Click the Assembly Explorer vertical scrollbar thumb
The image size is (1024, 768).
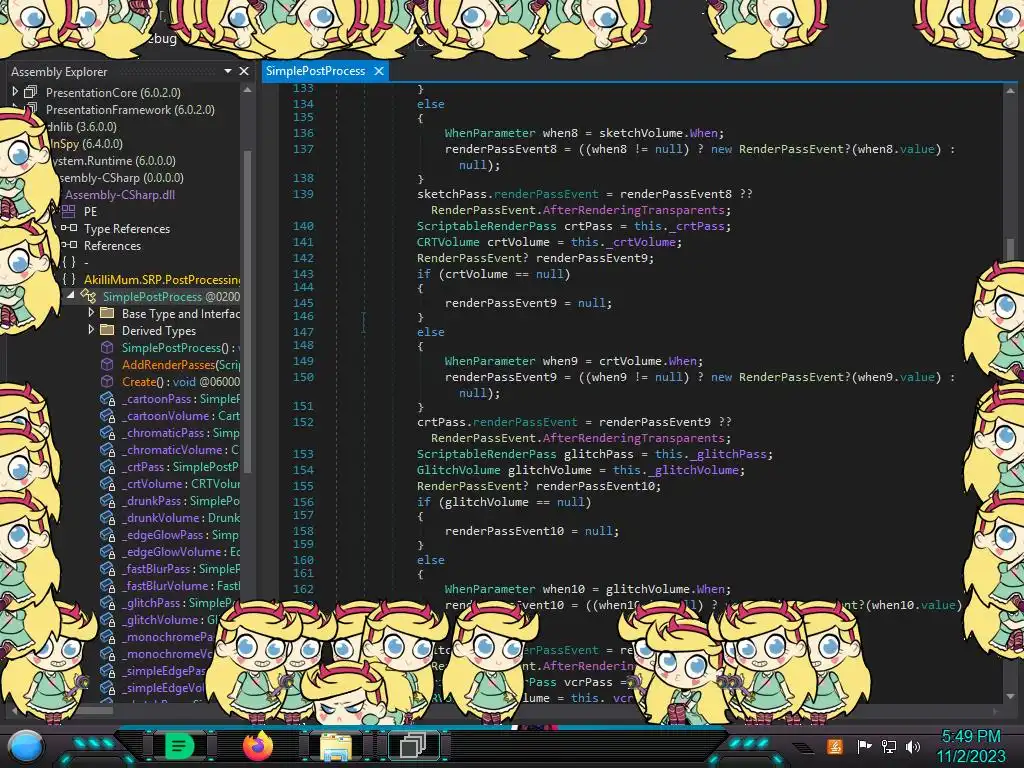pos(248,310)
